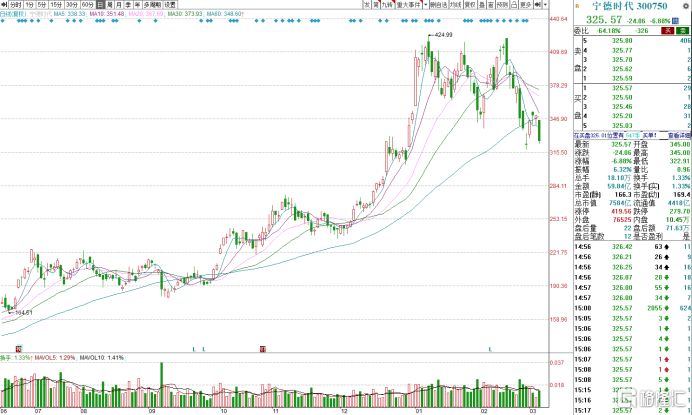692x415 pixels.
Task: Click the 外盘 76525 value
Action: [622, 220]
